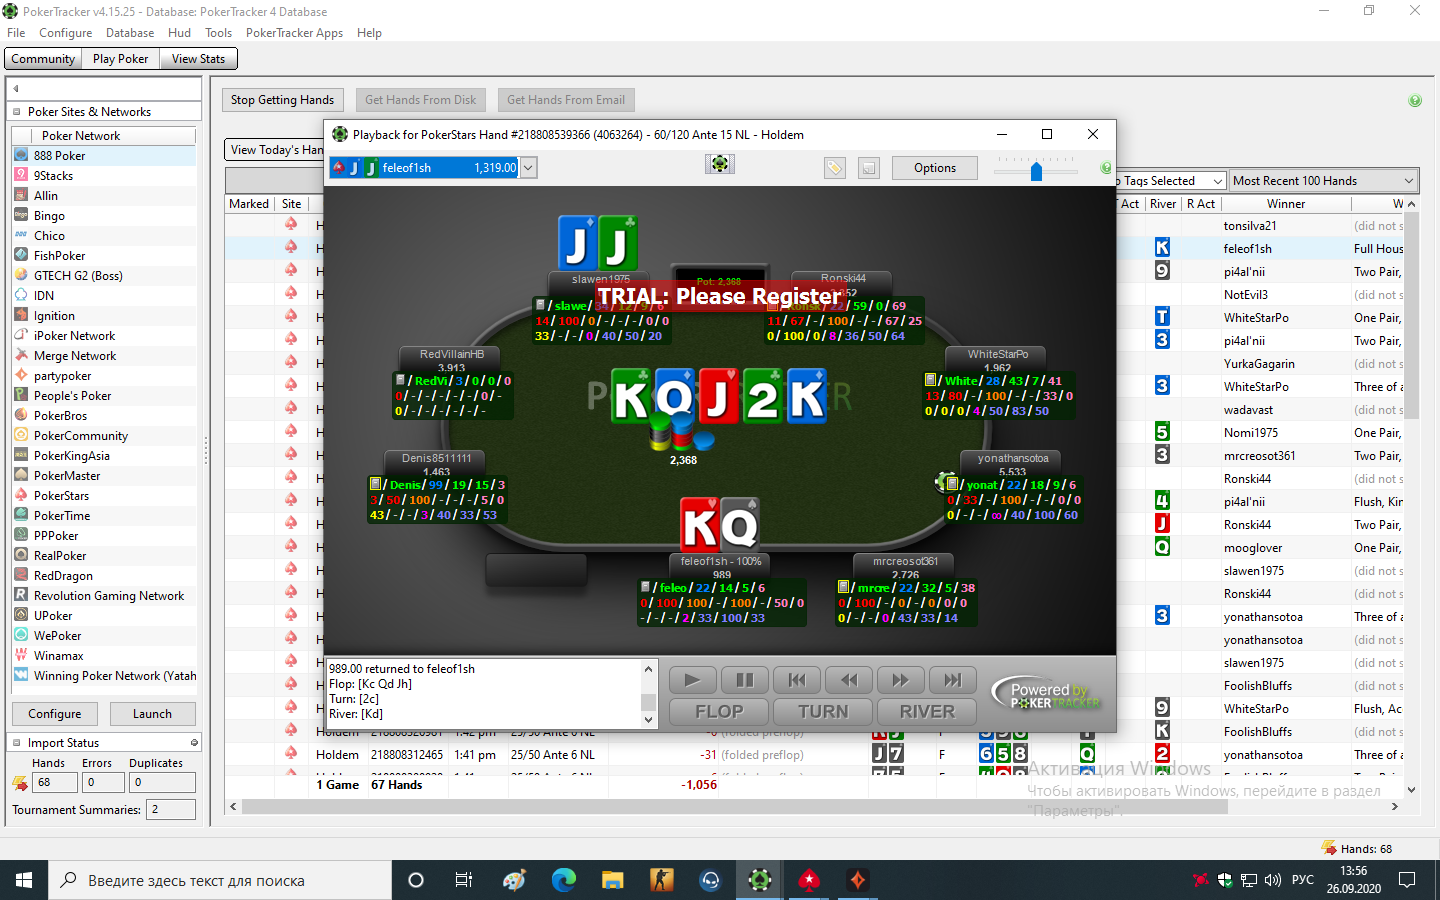Open notes icon for feleof1sh HUD
The height and width of the screenshot is (900, 1440).
click(645, 587)
